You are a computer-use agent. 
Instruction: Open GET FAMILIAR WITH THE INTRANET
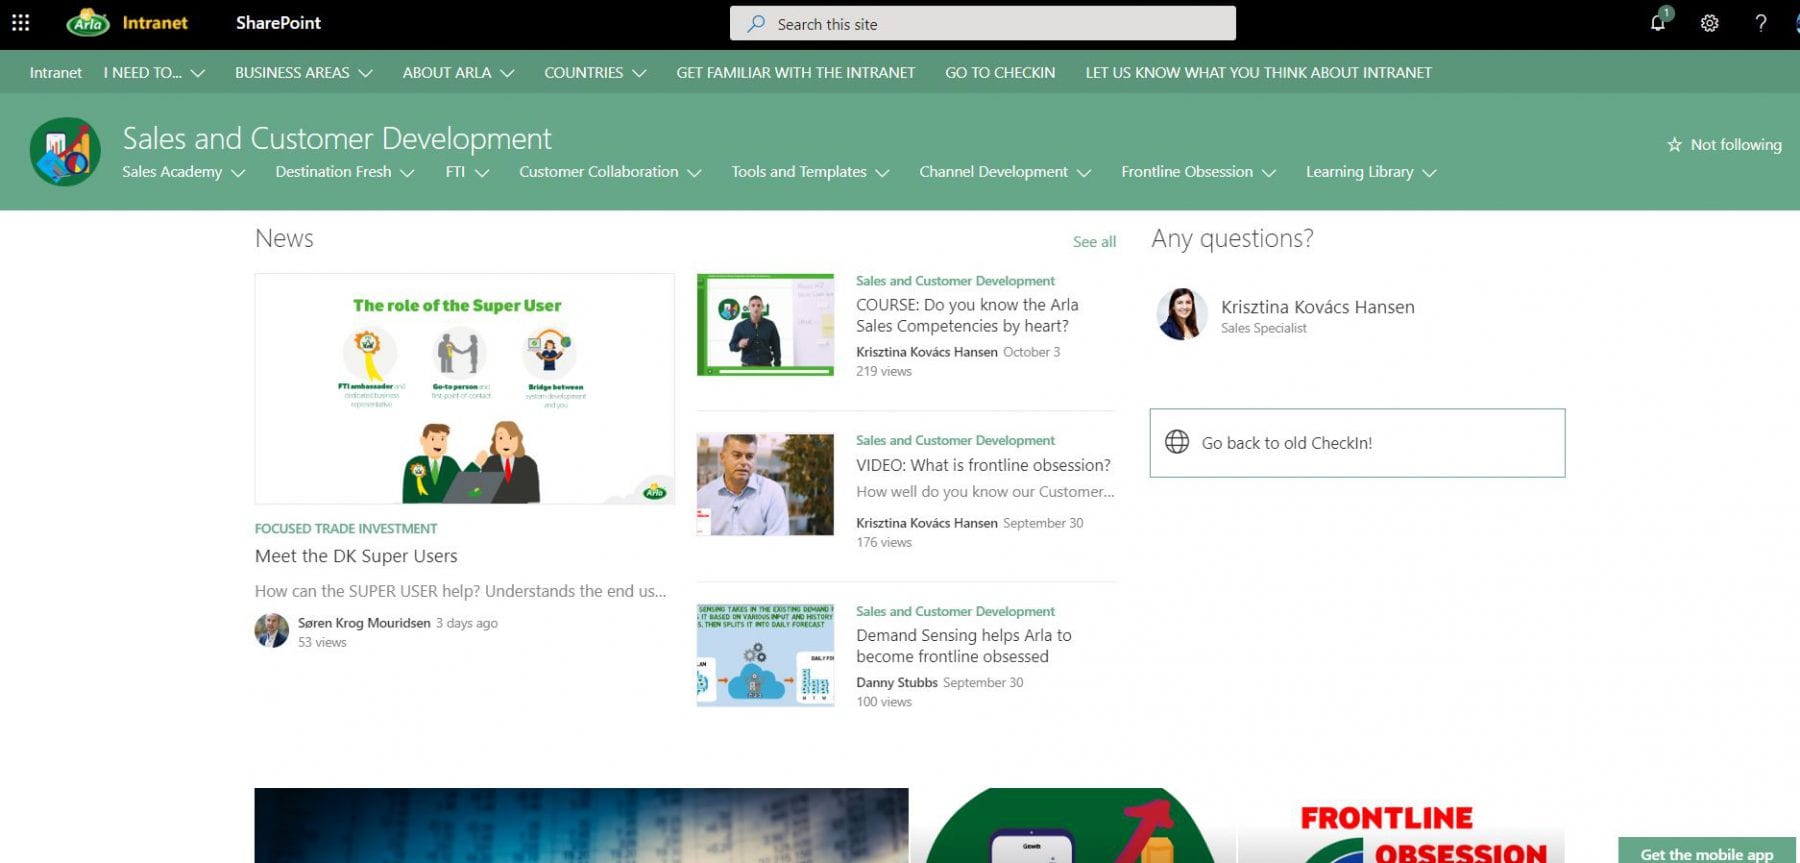point(795,73)
